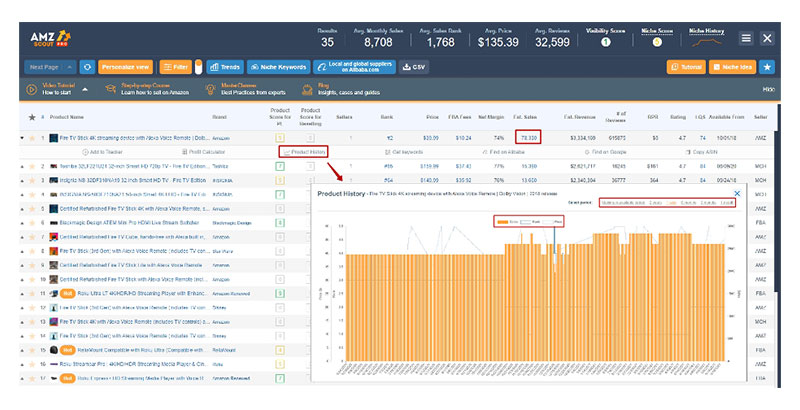Screen dimensions: 800x410
Task: Open the hamburger menu in the header
Action: [746, 38]
